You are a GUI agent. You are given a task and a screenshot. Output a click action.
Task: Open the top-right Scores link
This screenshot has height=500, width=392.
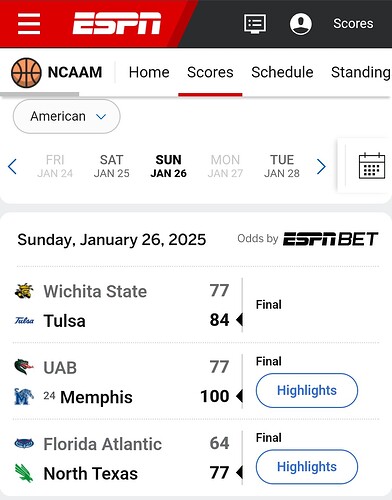pyautogui.click(x=353, y=24)
